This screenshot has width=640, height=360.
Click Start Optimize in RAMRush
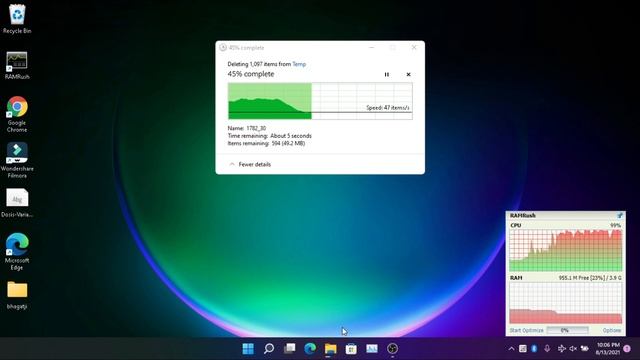(x=527, y=330)
